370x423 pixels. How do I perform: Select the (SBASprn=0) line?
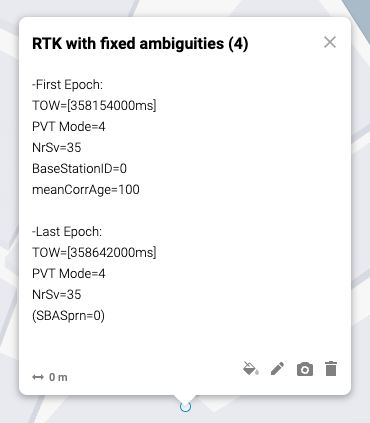pos(68,316)
